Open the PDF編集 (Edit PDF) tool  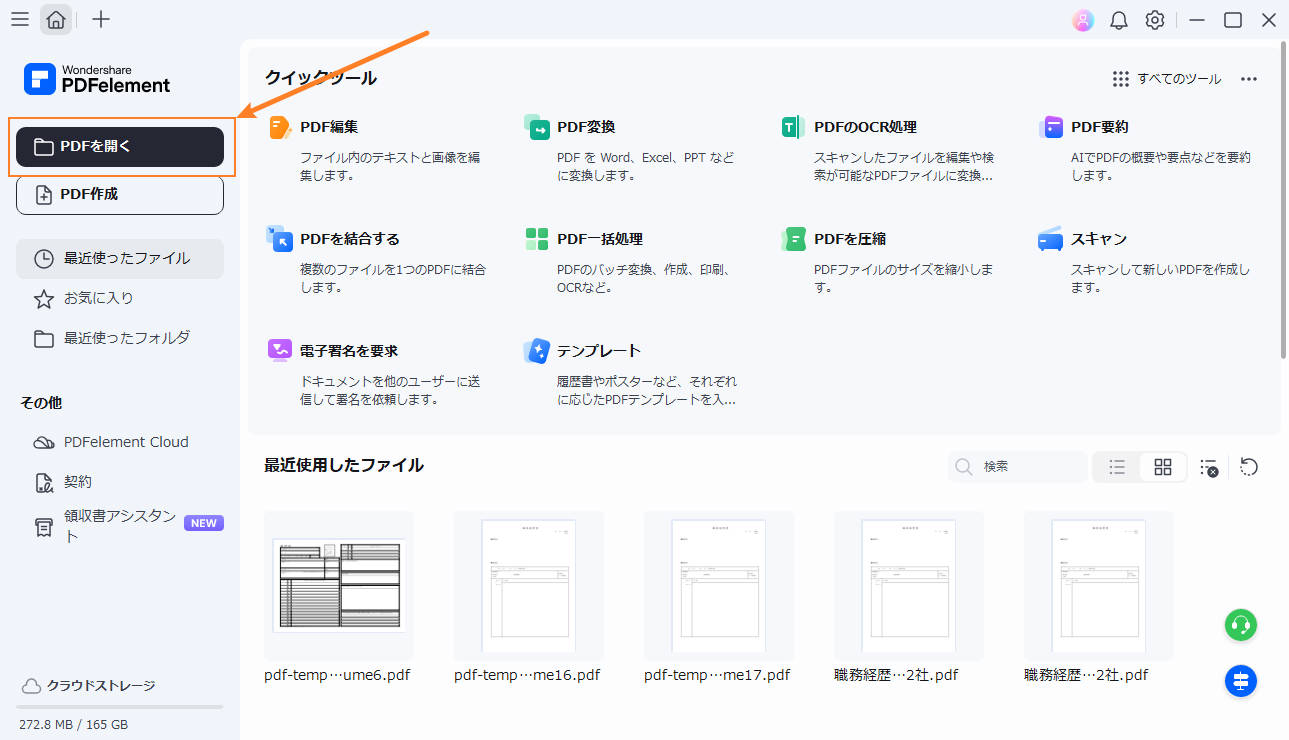(331, 127)
